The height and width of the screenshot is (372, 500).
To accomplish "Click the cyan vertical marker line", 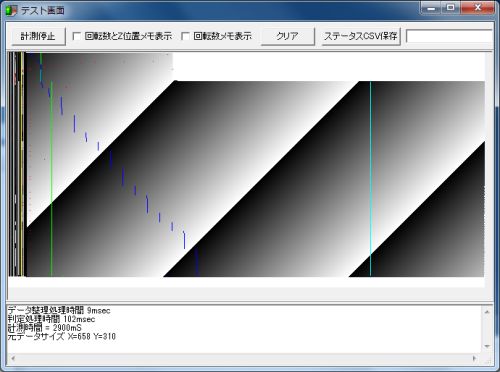I will [x=370, y=179].
